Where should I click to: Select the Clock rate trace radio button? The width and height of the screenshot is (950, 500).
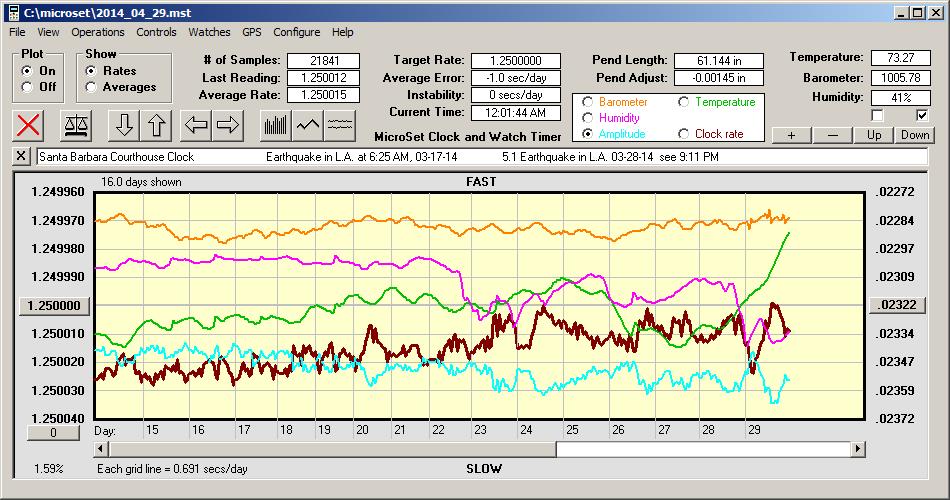683,133
